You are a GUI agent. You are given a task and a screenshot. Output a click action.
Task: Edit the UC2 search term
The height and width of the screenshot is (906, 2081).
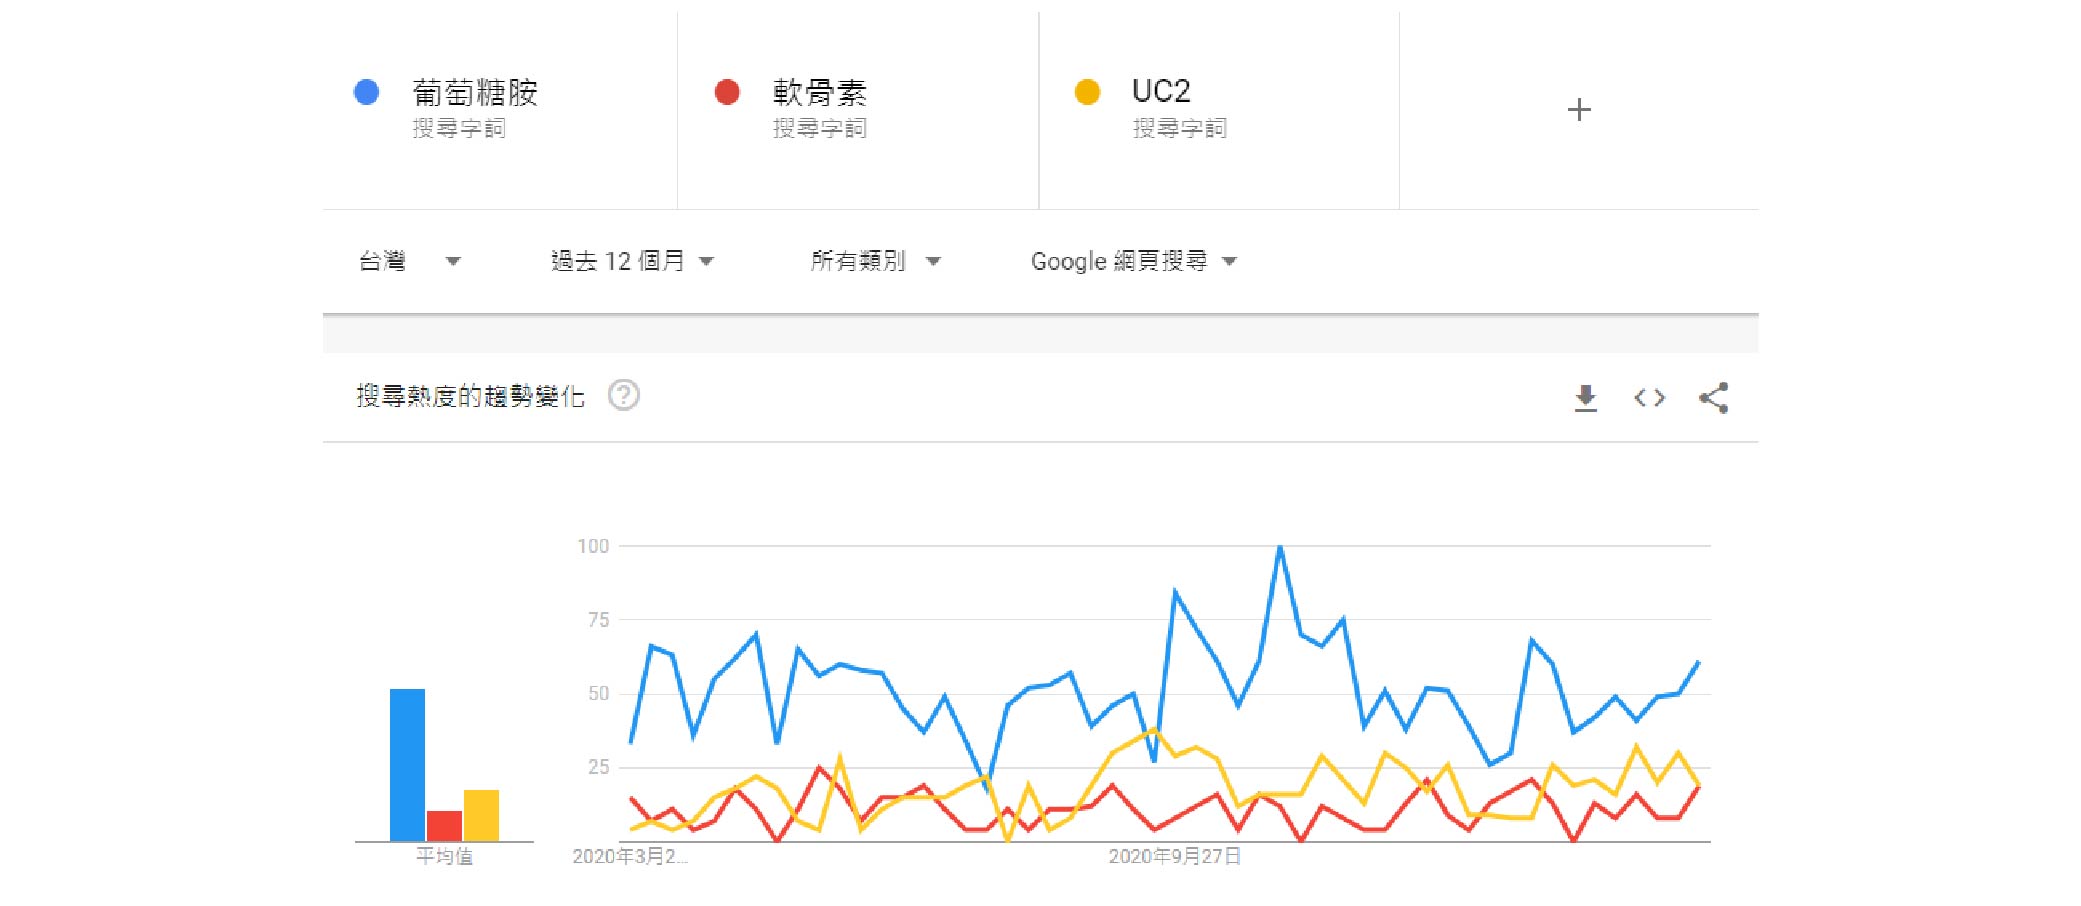click(x=1161, y=91)
